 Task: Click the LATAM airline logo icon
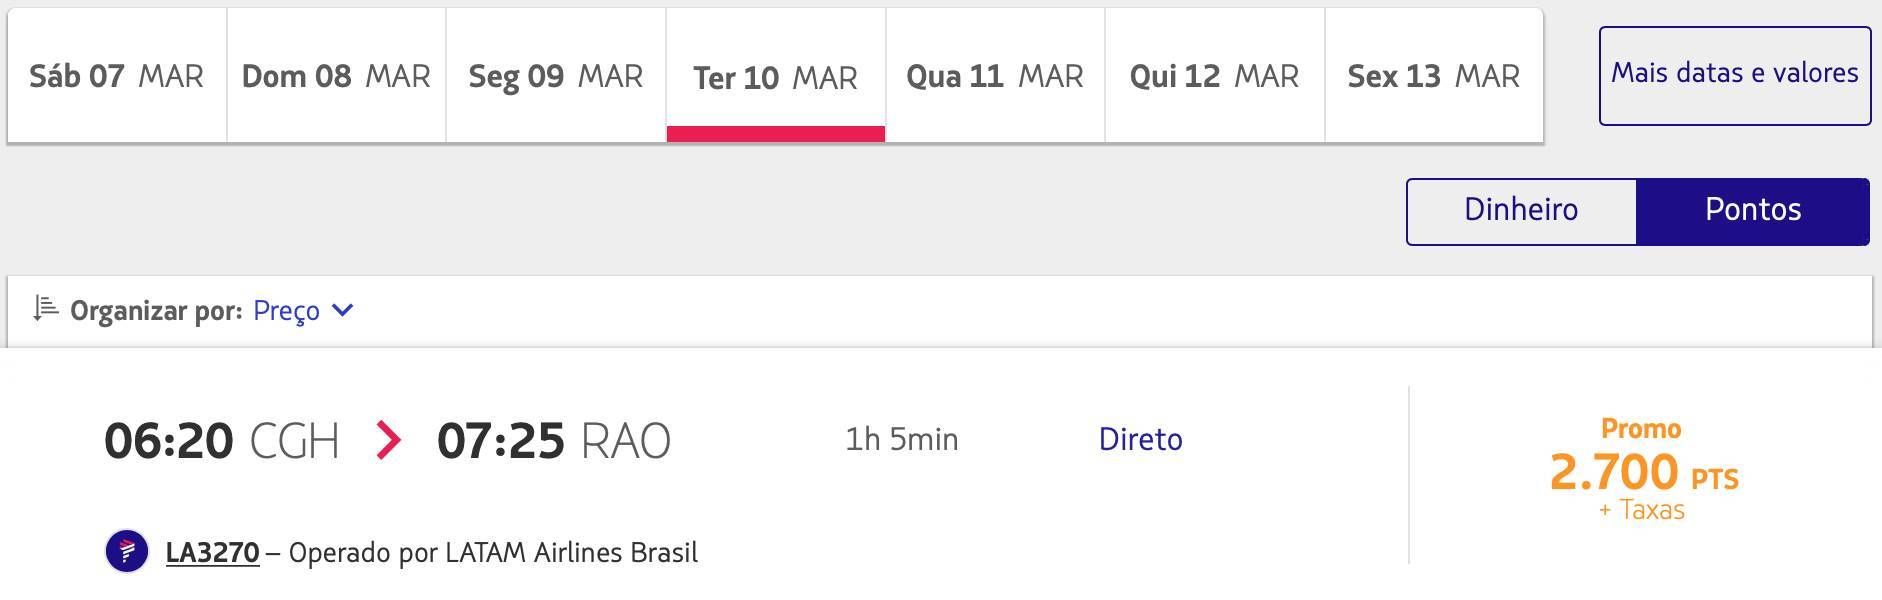coord(127,551)
